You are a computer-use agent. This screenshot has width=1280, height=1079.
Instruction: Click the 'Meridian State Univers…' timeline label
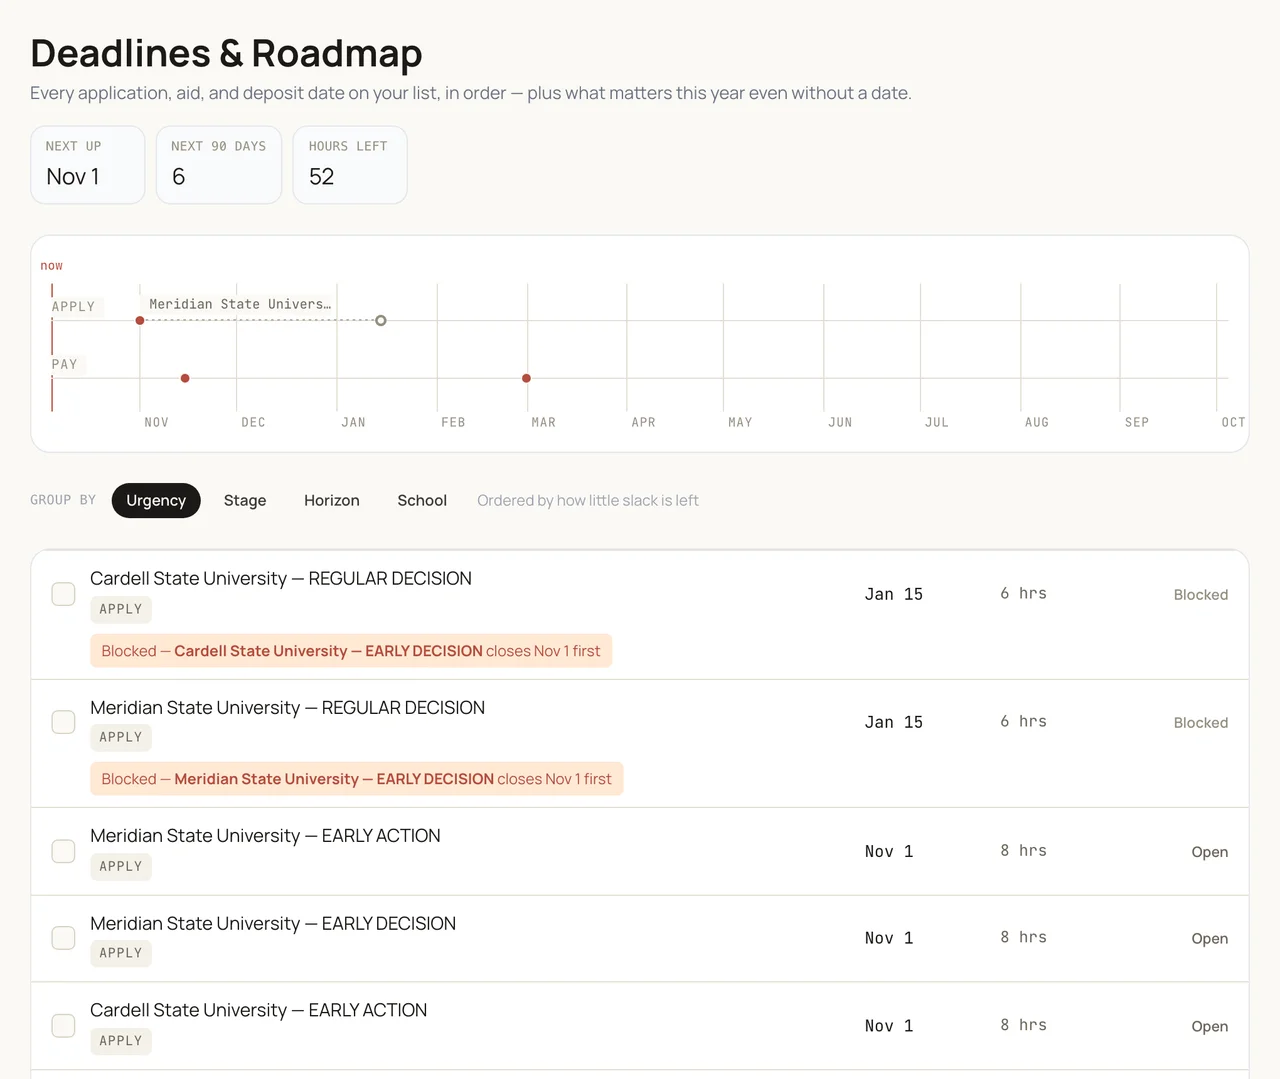pyautogui.click(x=240, y=304)
